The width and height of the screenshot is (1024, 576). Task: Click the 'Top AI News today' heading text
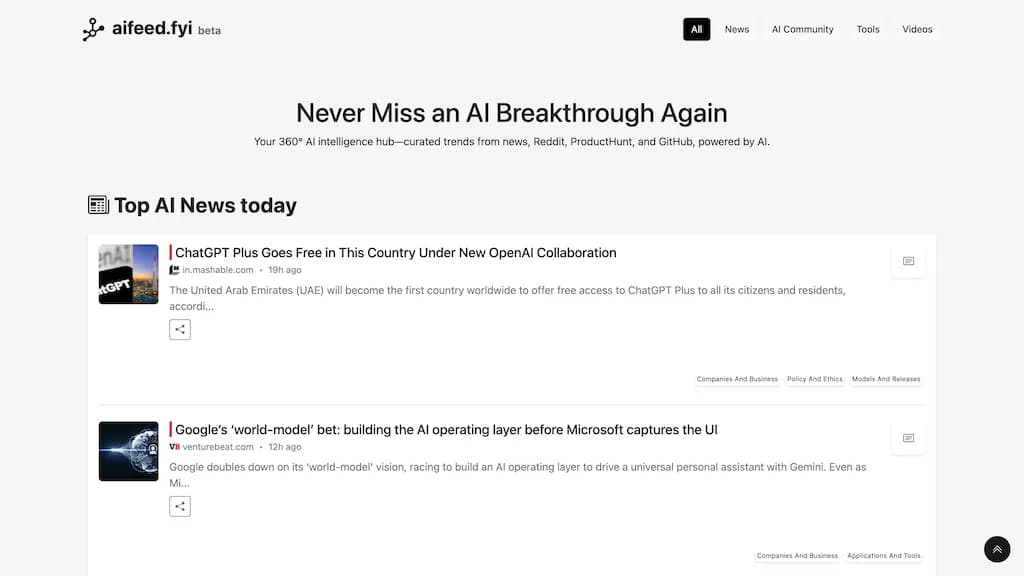[205, 205]
